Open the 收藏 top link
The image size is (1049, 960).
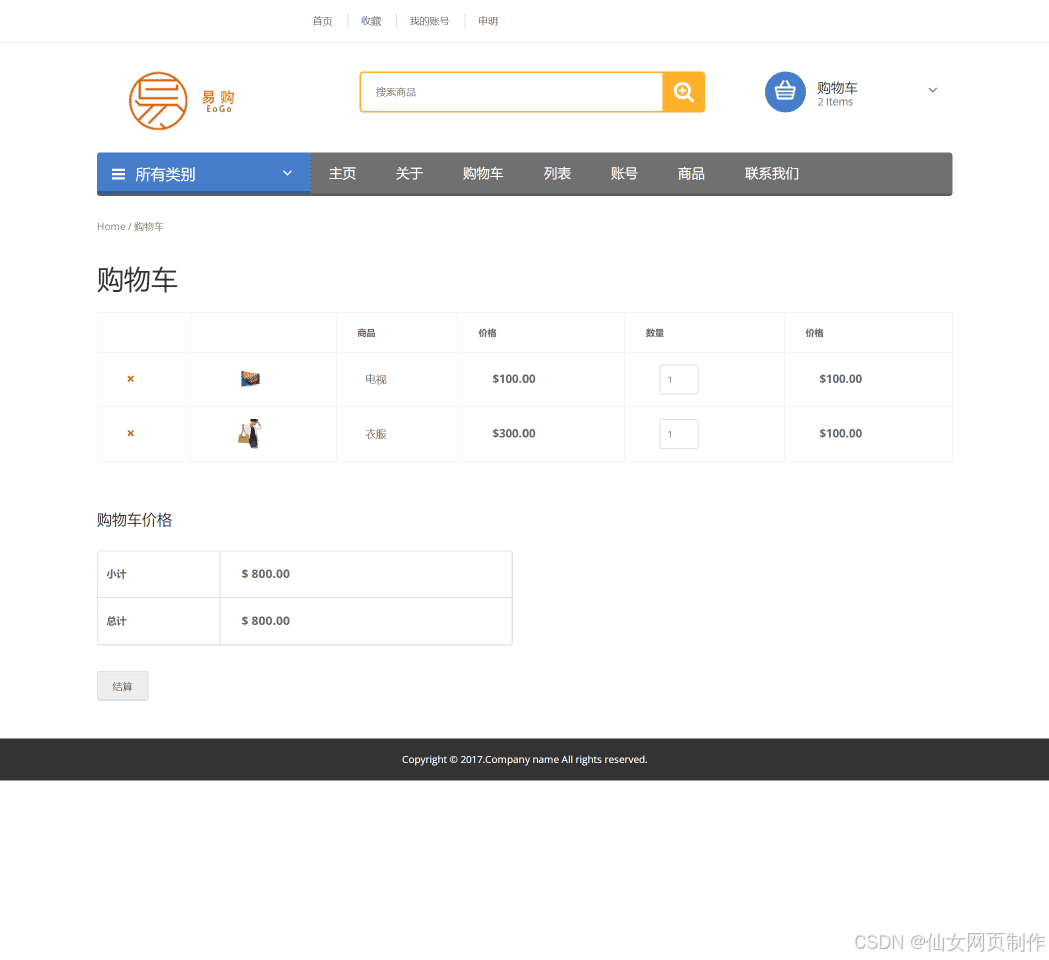[x=371, y=21]
